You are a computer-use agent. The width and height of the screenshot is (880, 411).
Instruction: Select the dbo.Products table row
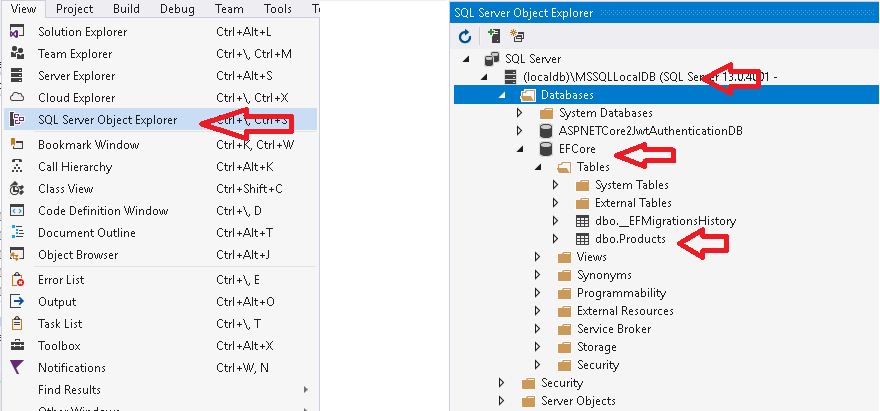[x=630, y=239]
